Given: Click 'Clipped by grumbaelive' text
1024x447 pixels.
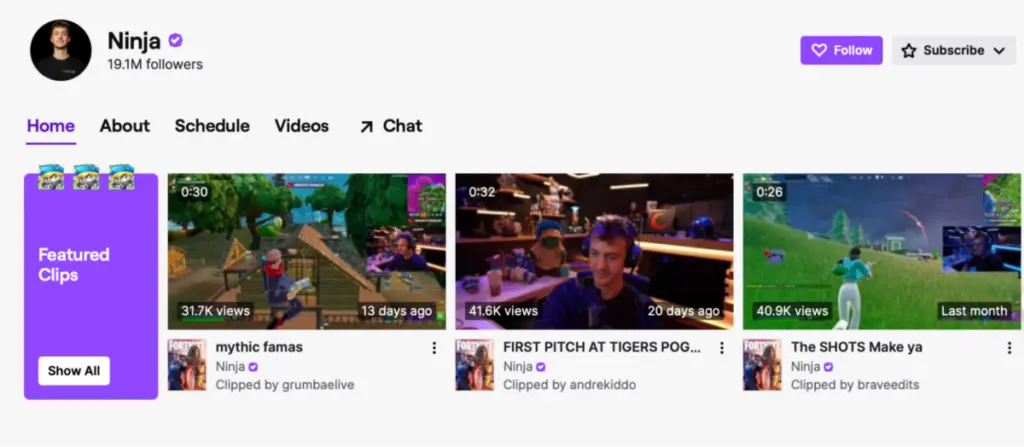Looking at the screenshot, I should point(285,385).
